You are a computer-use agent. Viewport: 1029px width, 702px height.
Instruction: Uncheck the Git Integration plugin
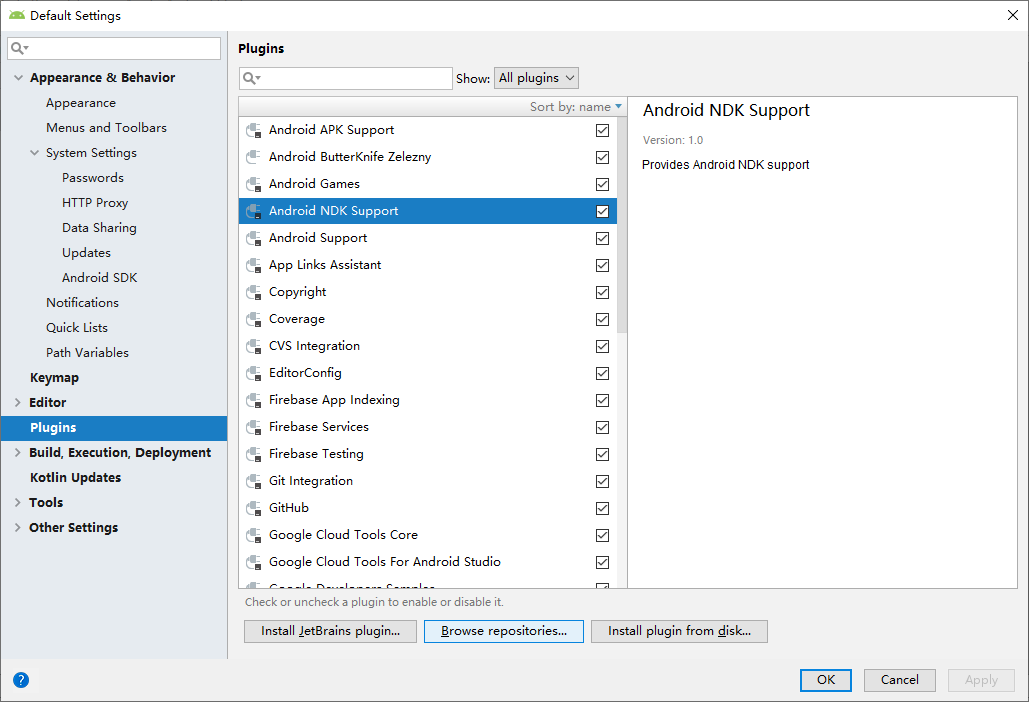602,481
